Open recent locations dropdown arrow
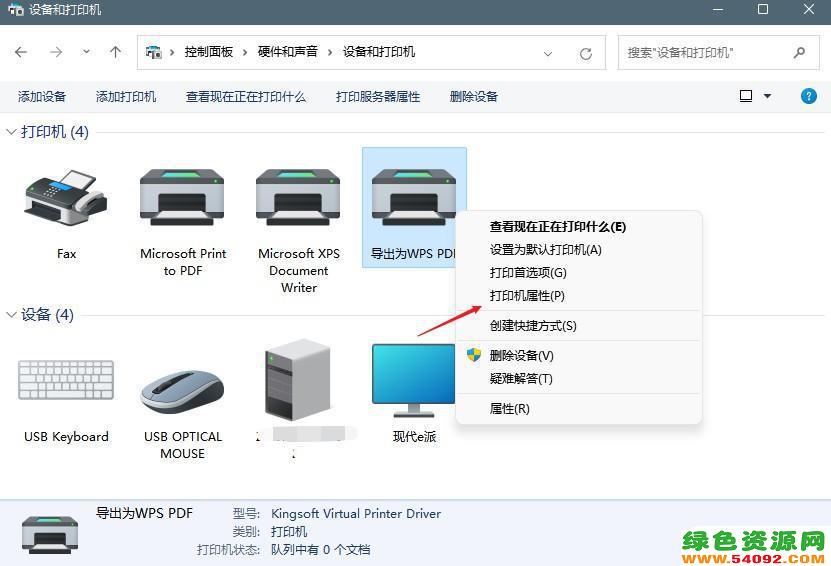This screenshot has height=566, width=831. [x=86, y=52]
